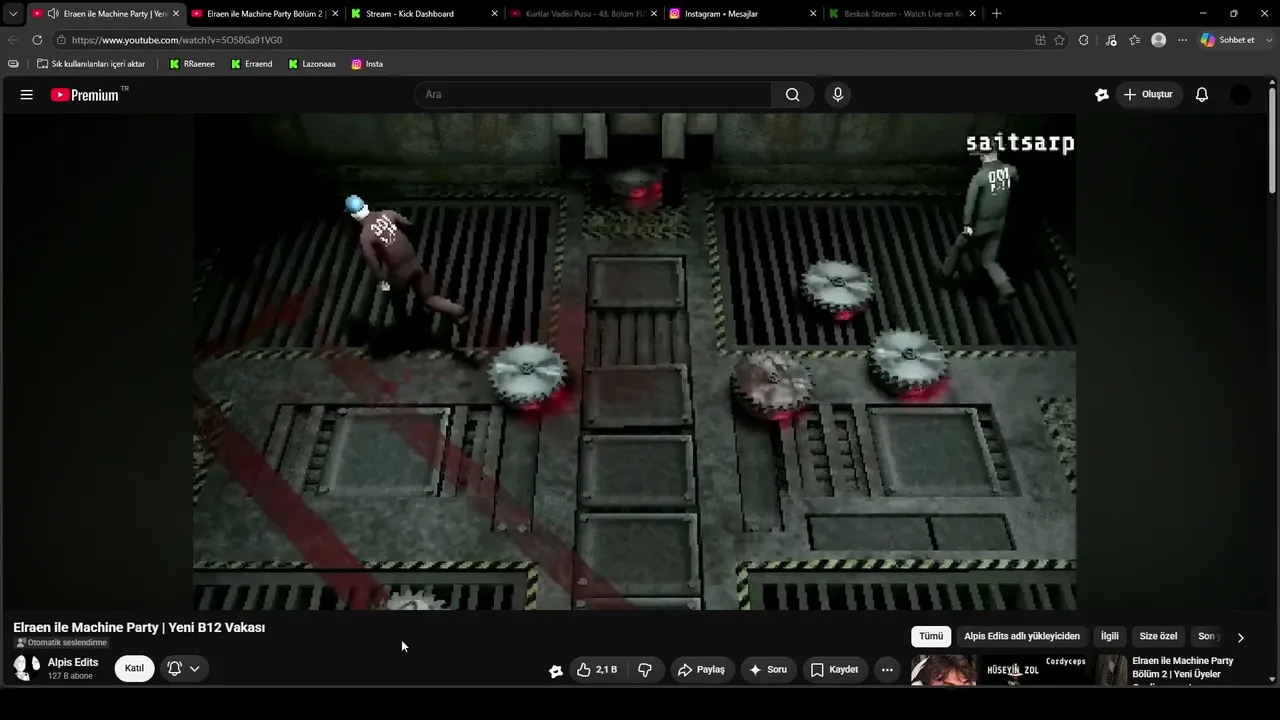Open the favorites list icon in browser toolbar
The image size is (1280, 720).
point(1134,40)
